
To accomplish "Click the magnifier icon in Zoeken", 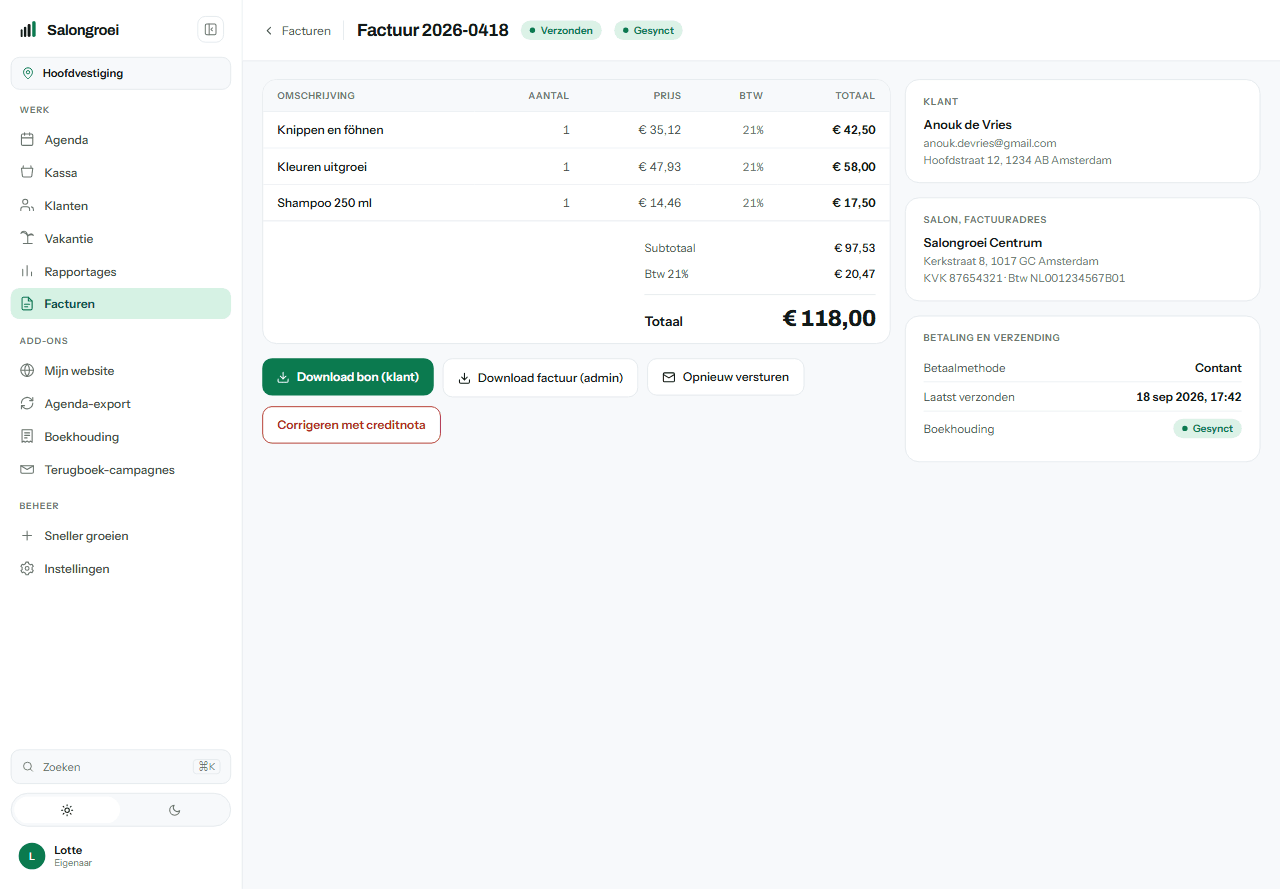I will click(28, 767).
